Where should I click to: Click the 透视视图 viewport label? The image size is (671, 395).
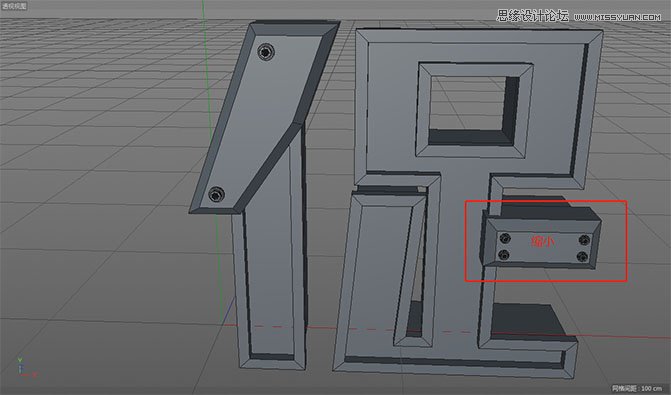click(14, 6)
